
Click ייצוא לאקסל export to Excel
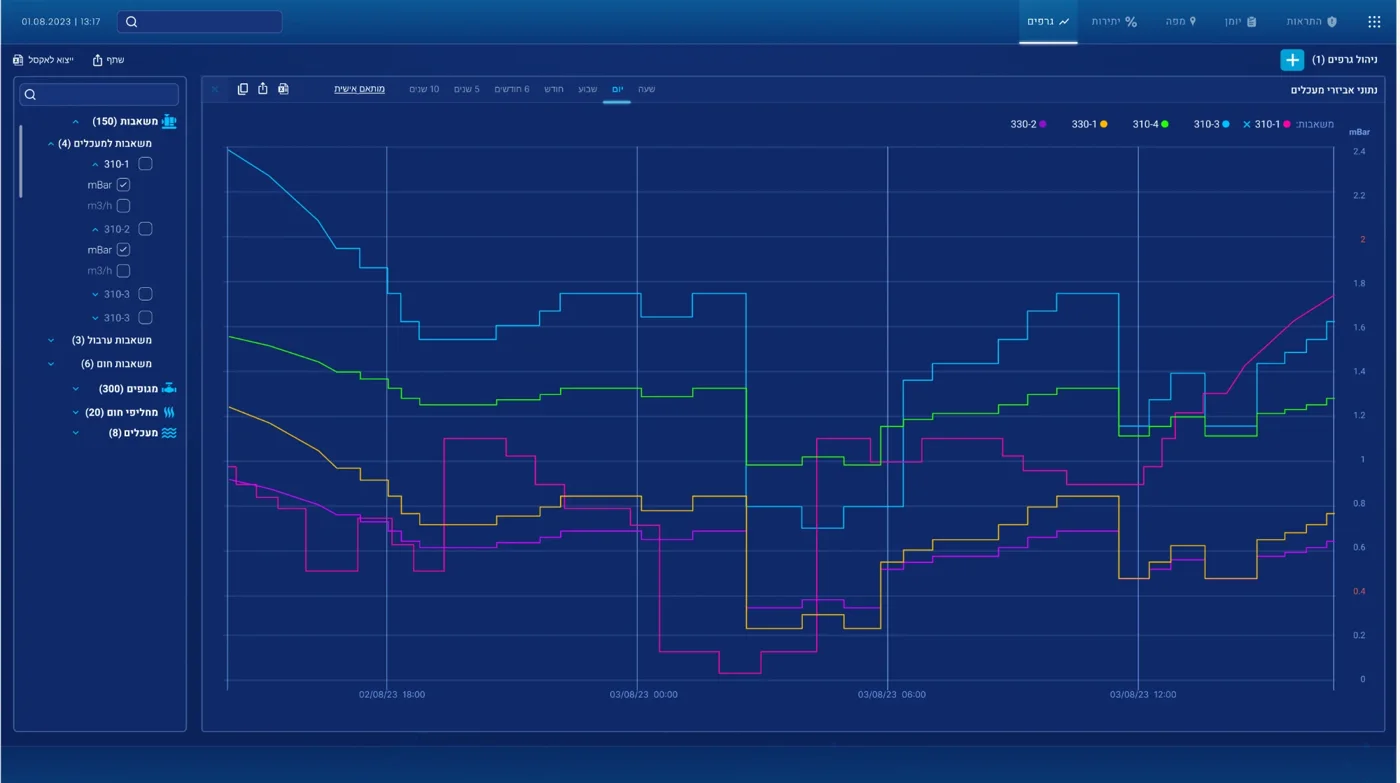pos(43,60)
